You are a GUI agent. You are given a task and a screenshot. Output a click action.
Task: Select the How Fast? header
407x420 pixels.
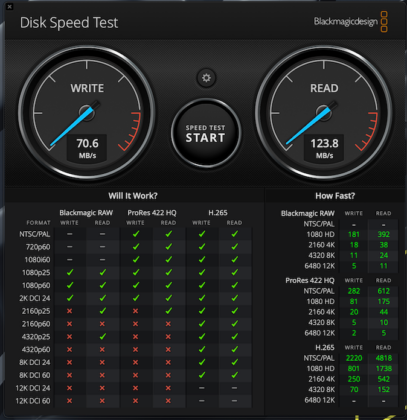(x=335, y=196)
